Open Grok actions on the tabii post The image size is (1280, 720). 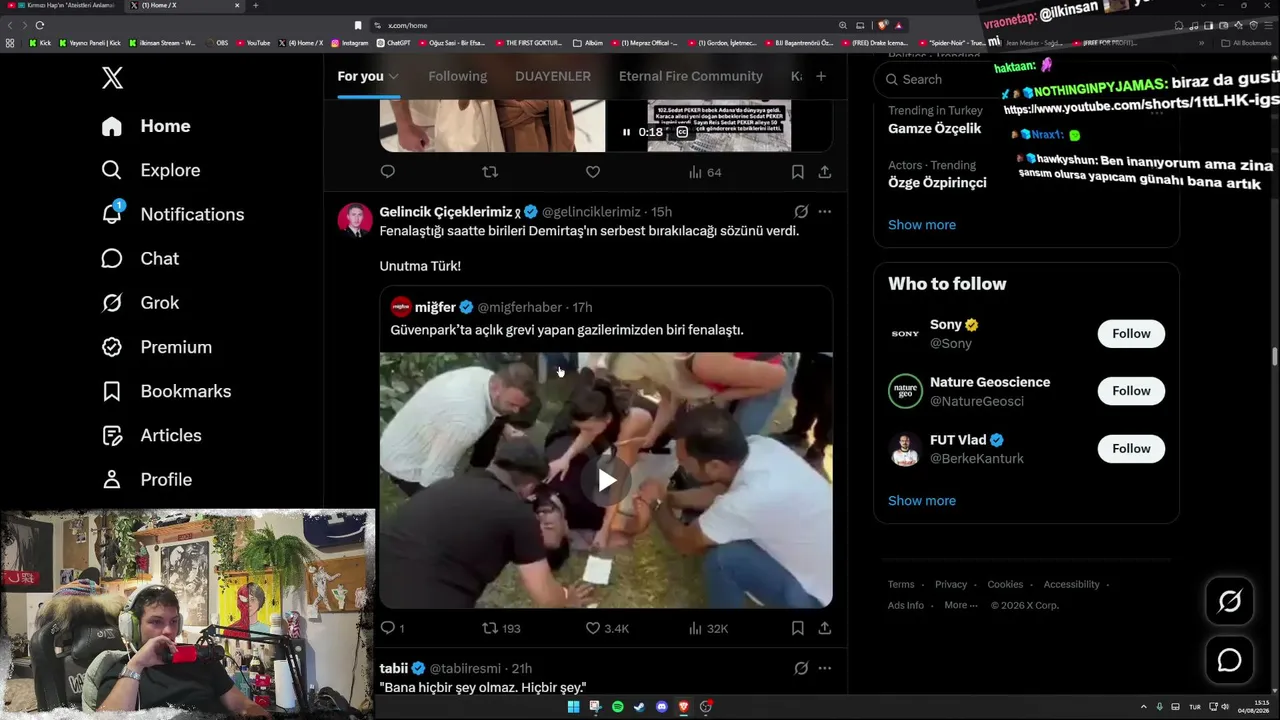pyautogui.click(x=801, y=668)
